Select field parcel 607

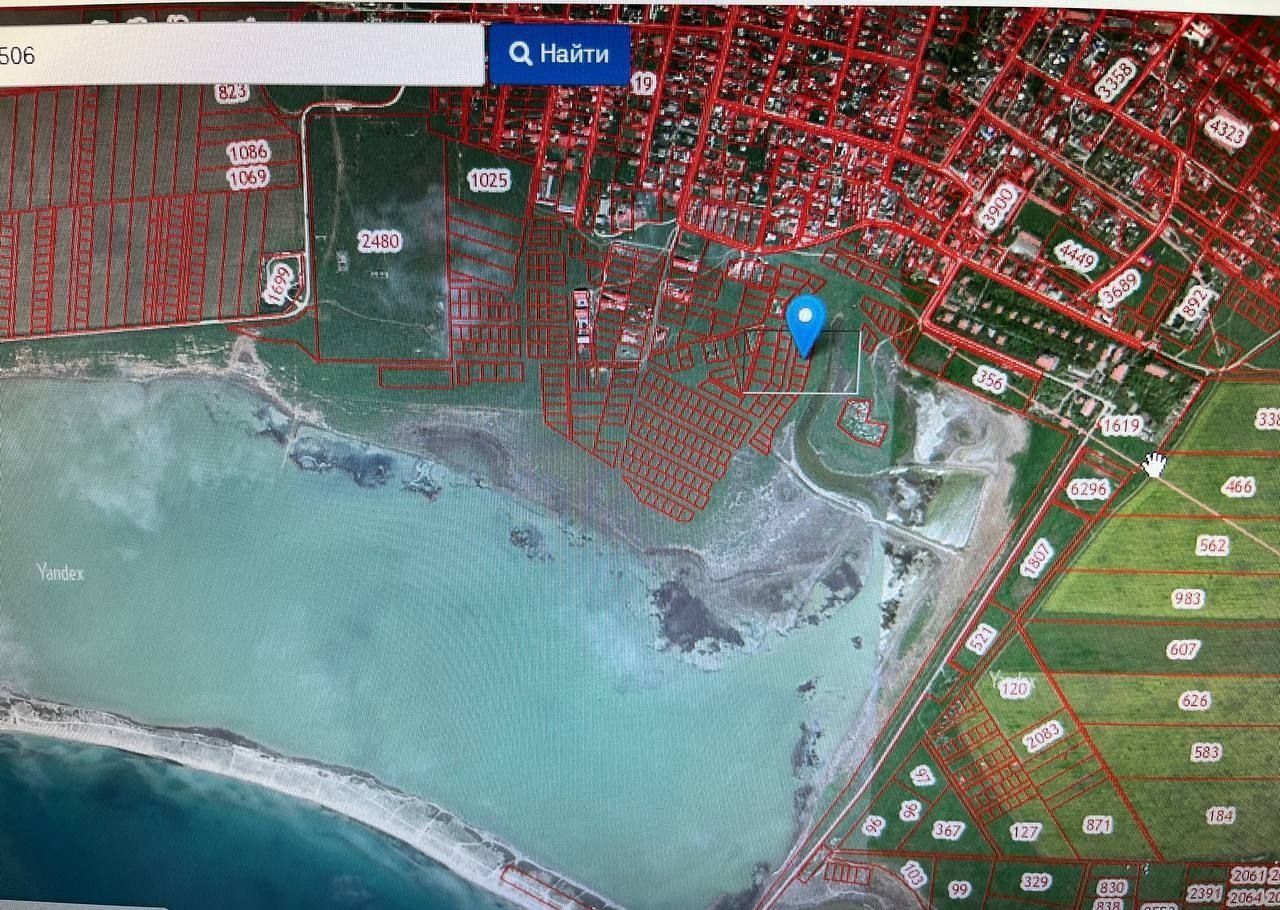coord(1183,649)
